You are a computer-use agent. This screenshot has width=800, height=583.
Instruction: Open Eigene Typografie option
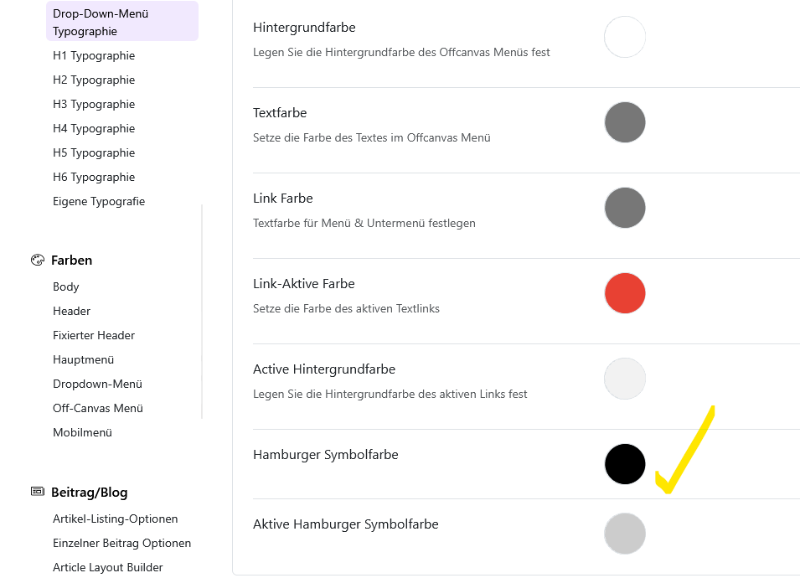[x=99, y=201]
